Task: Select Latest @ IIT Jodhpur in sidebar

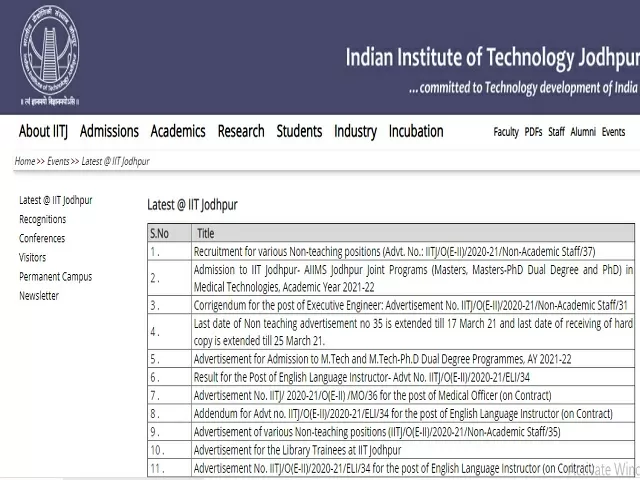Action: (x=56, y=200)
